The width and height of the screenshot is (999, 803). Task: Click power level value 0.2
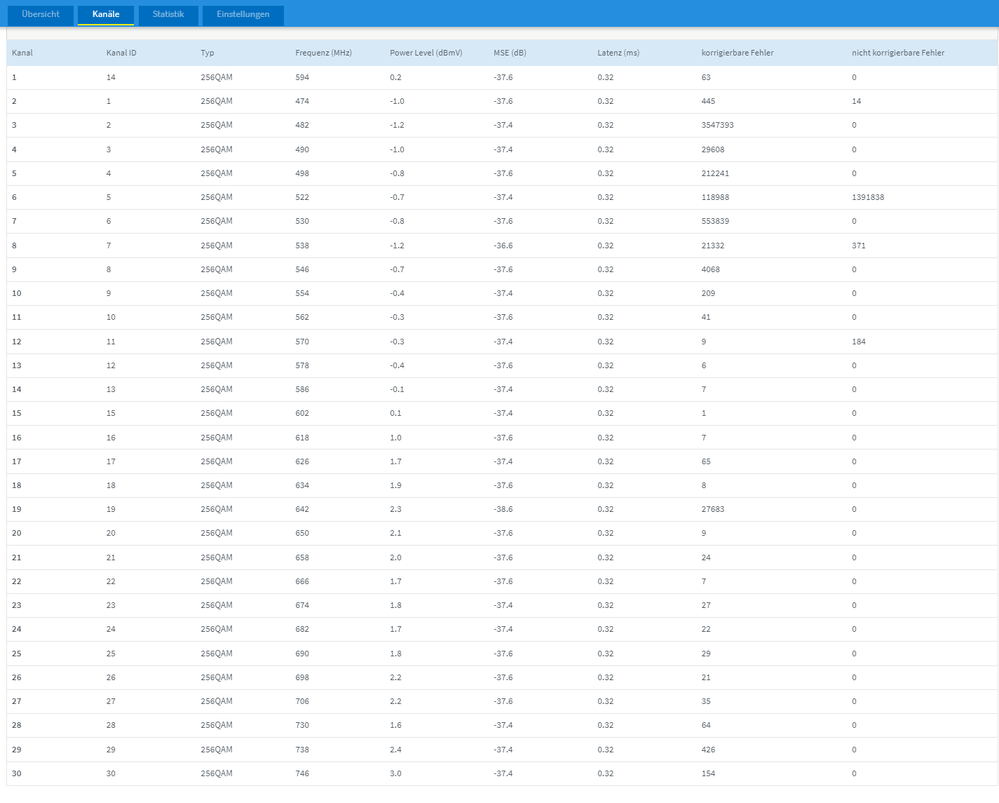pyautogui.click(x=396, y=77)
